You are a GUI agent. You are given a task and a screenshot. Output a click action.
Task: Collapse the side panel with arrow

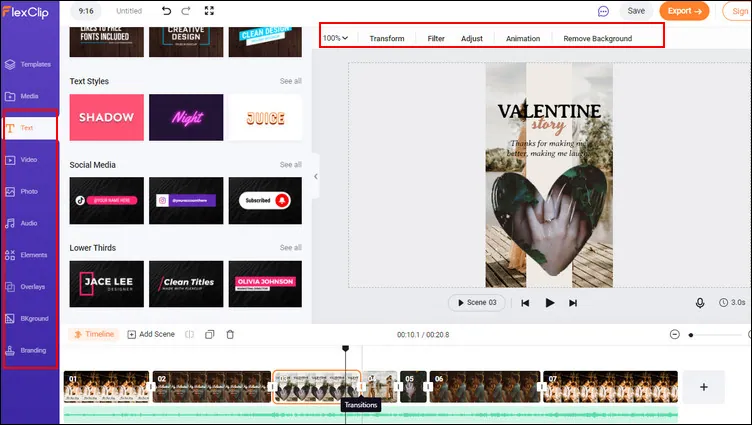[316, 177]
